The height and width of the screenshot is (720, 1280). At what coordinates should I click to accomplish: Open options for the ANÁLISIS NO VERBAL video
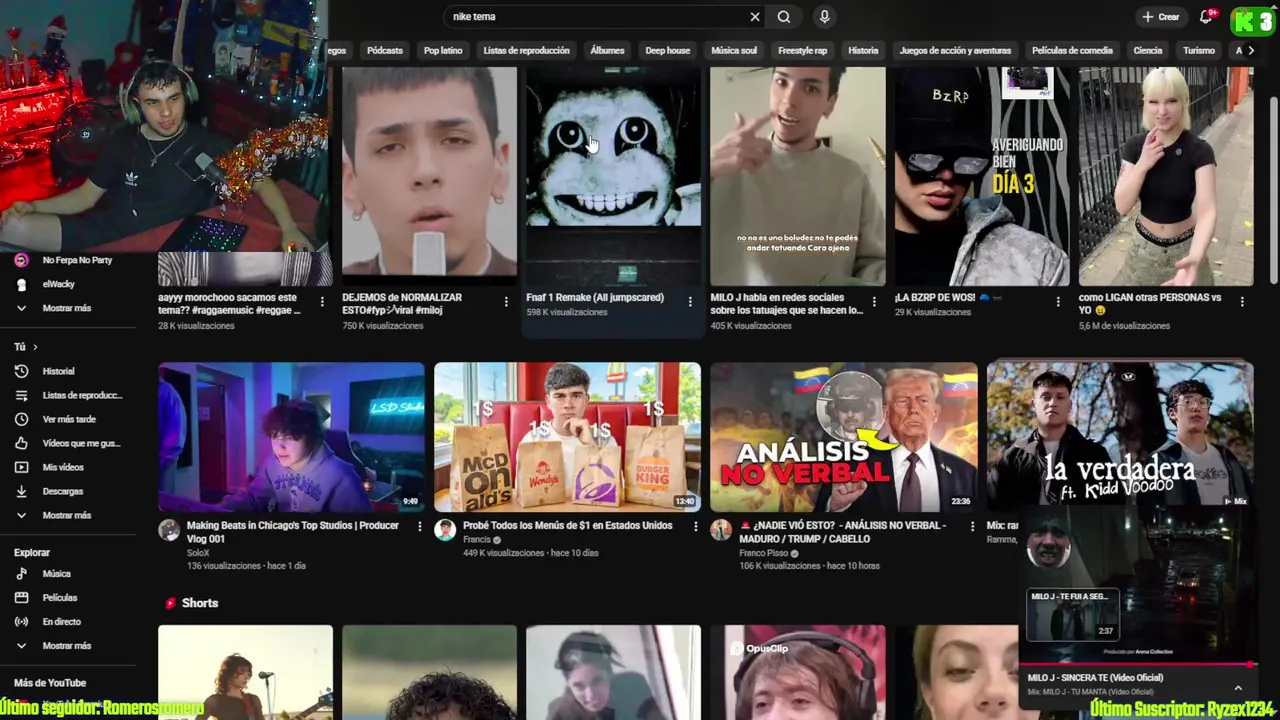pos(972,527)
